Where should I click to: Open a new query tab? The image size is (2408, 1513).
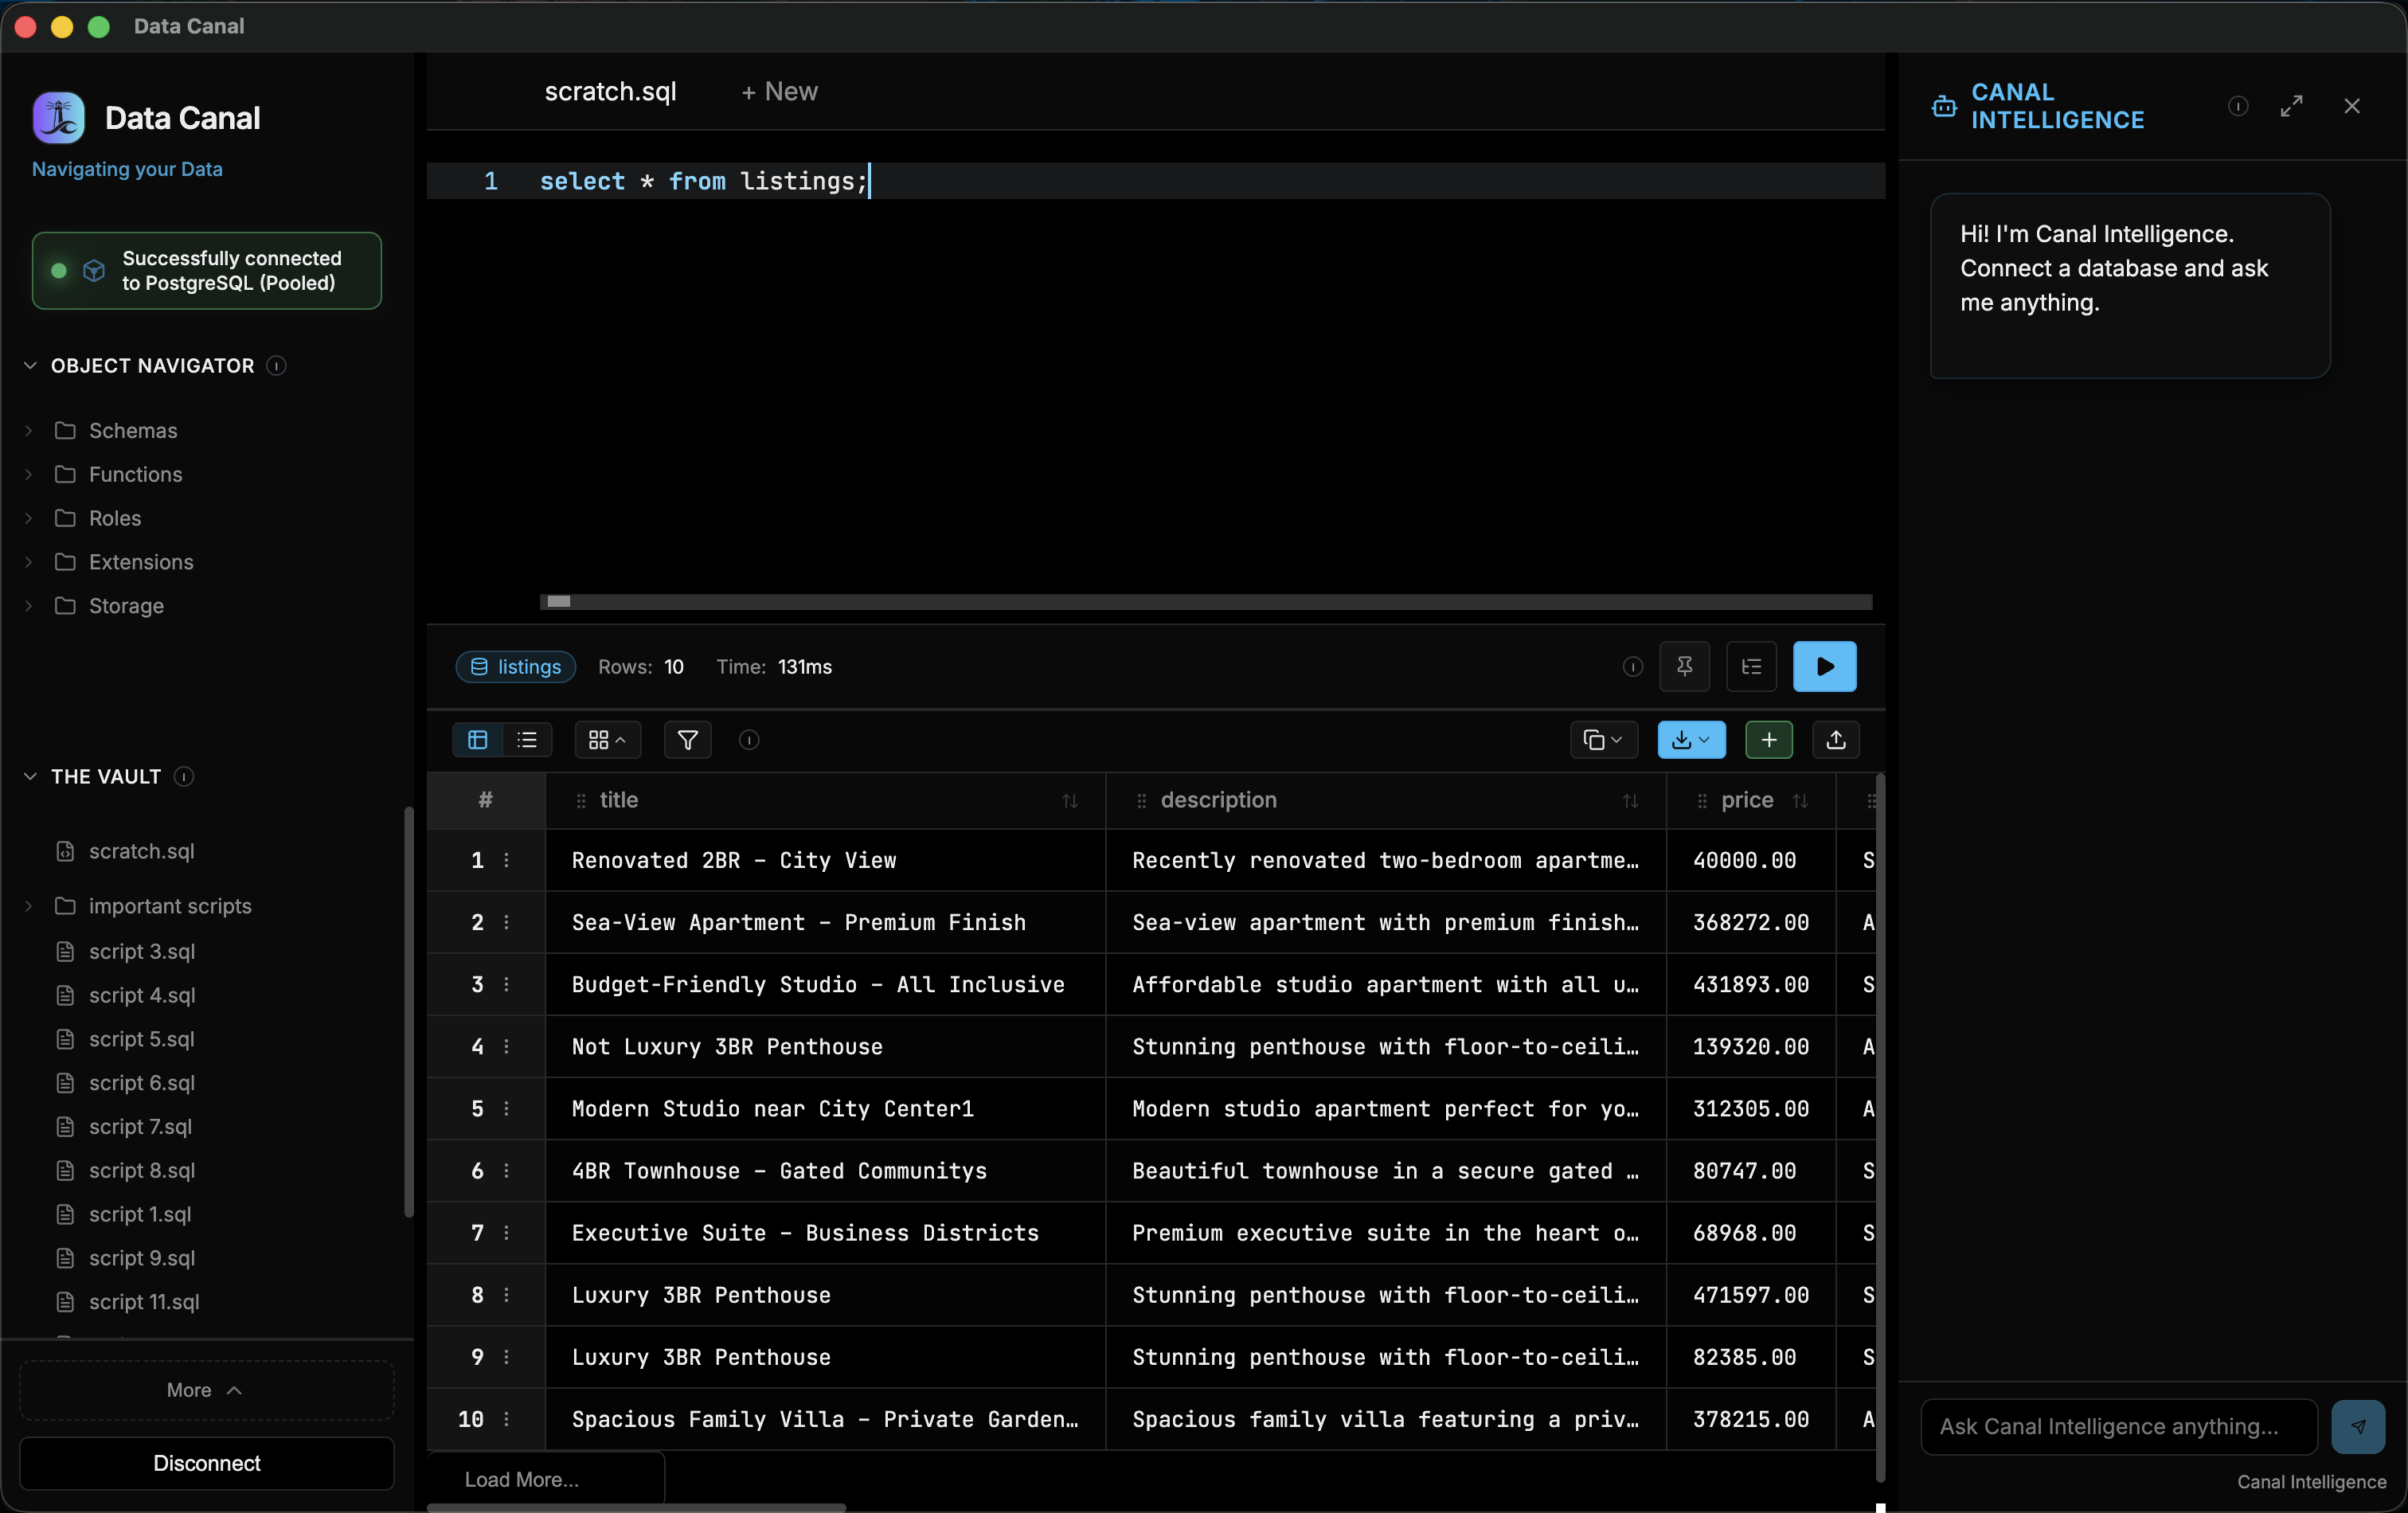pyautogui.click(x=779, y=91)
